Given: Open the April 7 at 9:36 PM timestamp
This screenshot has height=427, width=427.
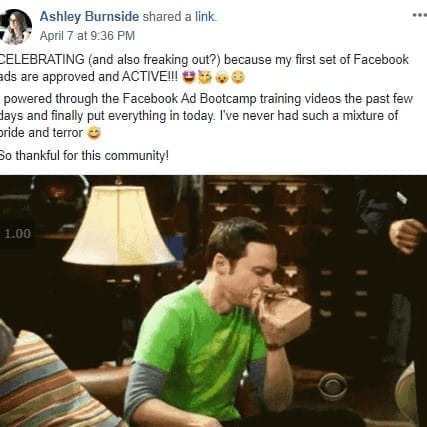Looking at the screenshot, I should [87, 36].
